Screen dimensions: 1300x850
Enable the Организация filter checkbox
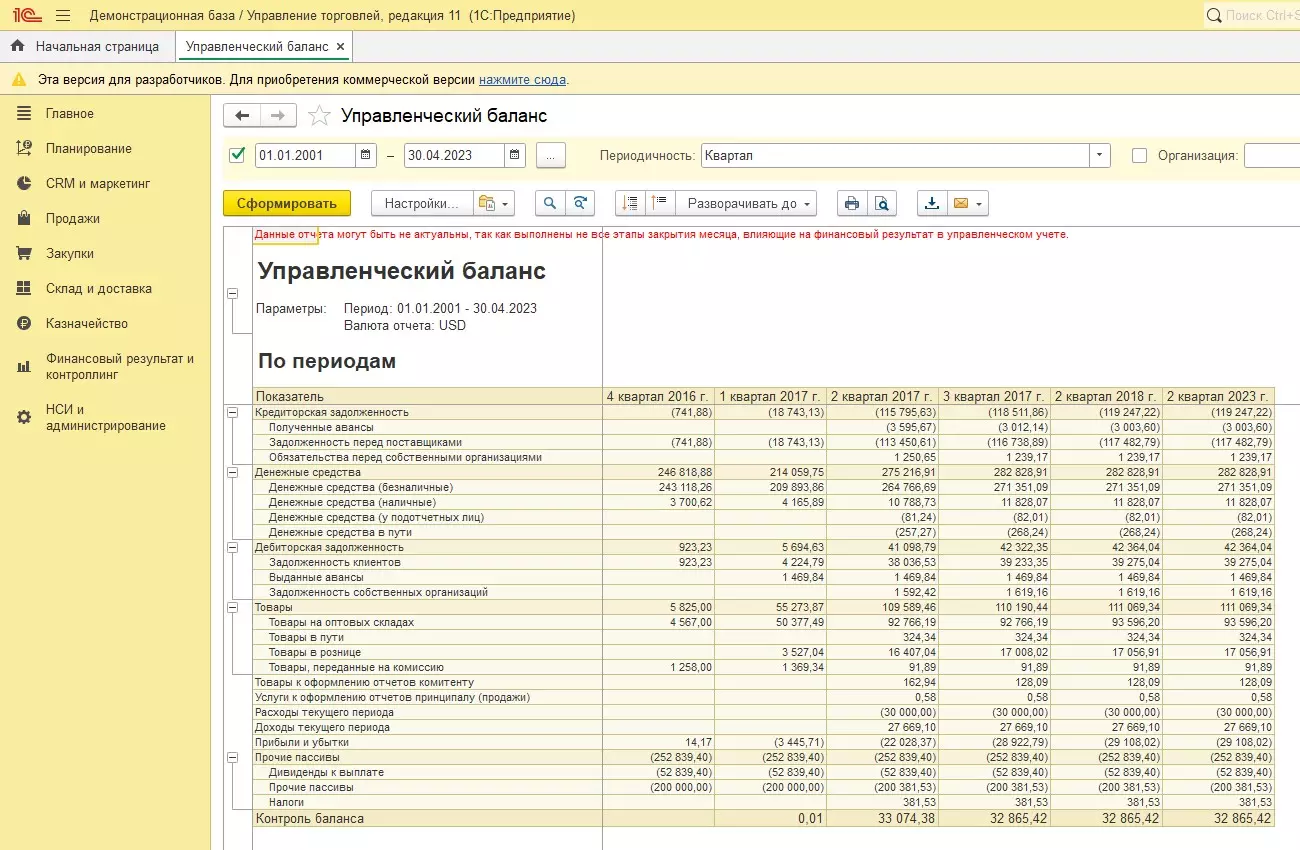(1139, 155)
